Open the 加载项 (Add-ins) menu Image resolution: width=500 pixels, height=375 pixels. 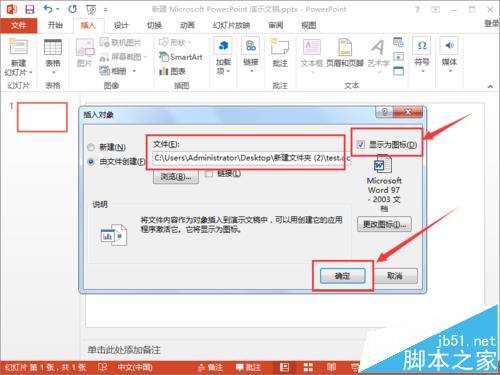pyautogui.click(x=223, y=57)
